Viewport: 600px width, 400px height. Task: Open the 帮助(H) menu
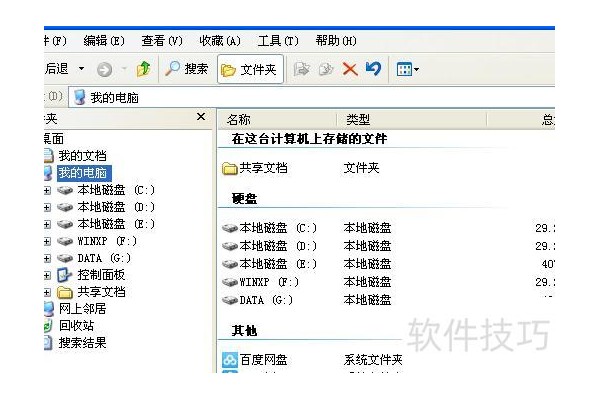click(336, 41)
